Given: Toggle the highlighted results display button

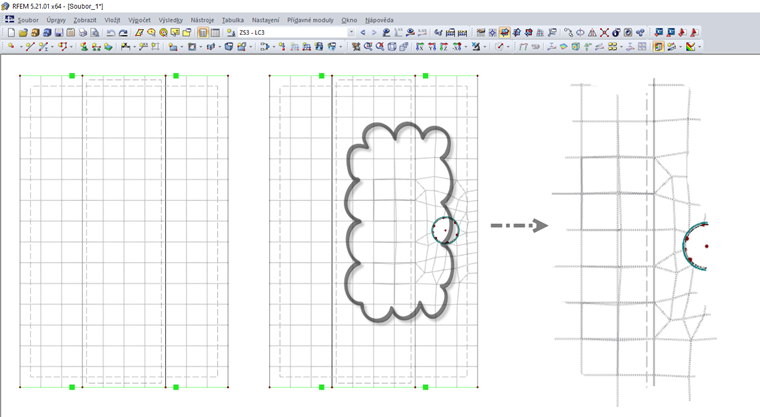Looking at the screenshot, I should point(504,32).
